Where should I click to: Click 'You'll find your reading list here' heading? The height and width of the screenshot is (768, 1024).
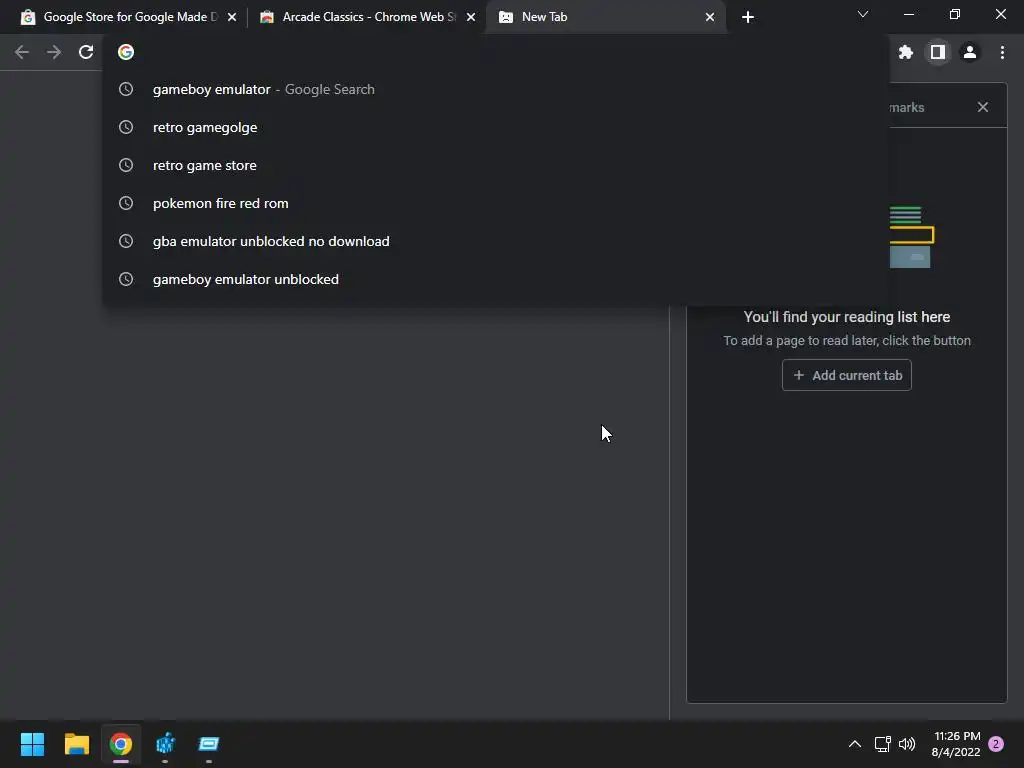coord(846,317)
